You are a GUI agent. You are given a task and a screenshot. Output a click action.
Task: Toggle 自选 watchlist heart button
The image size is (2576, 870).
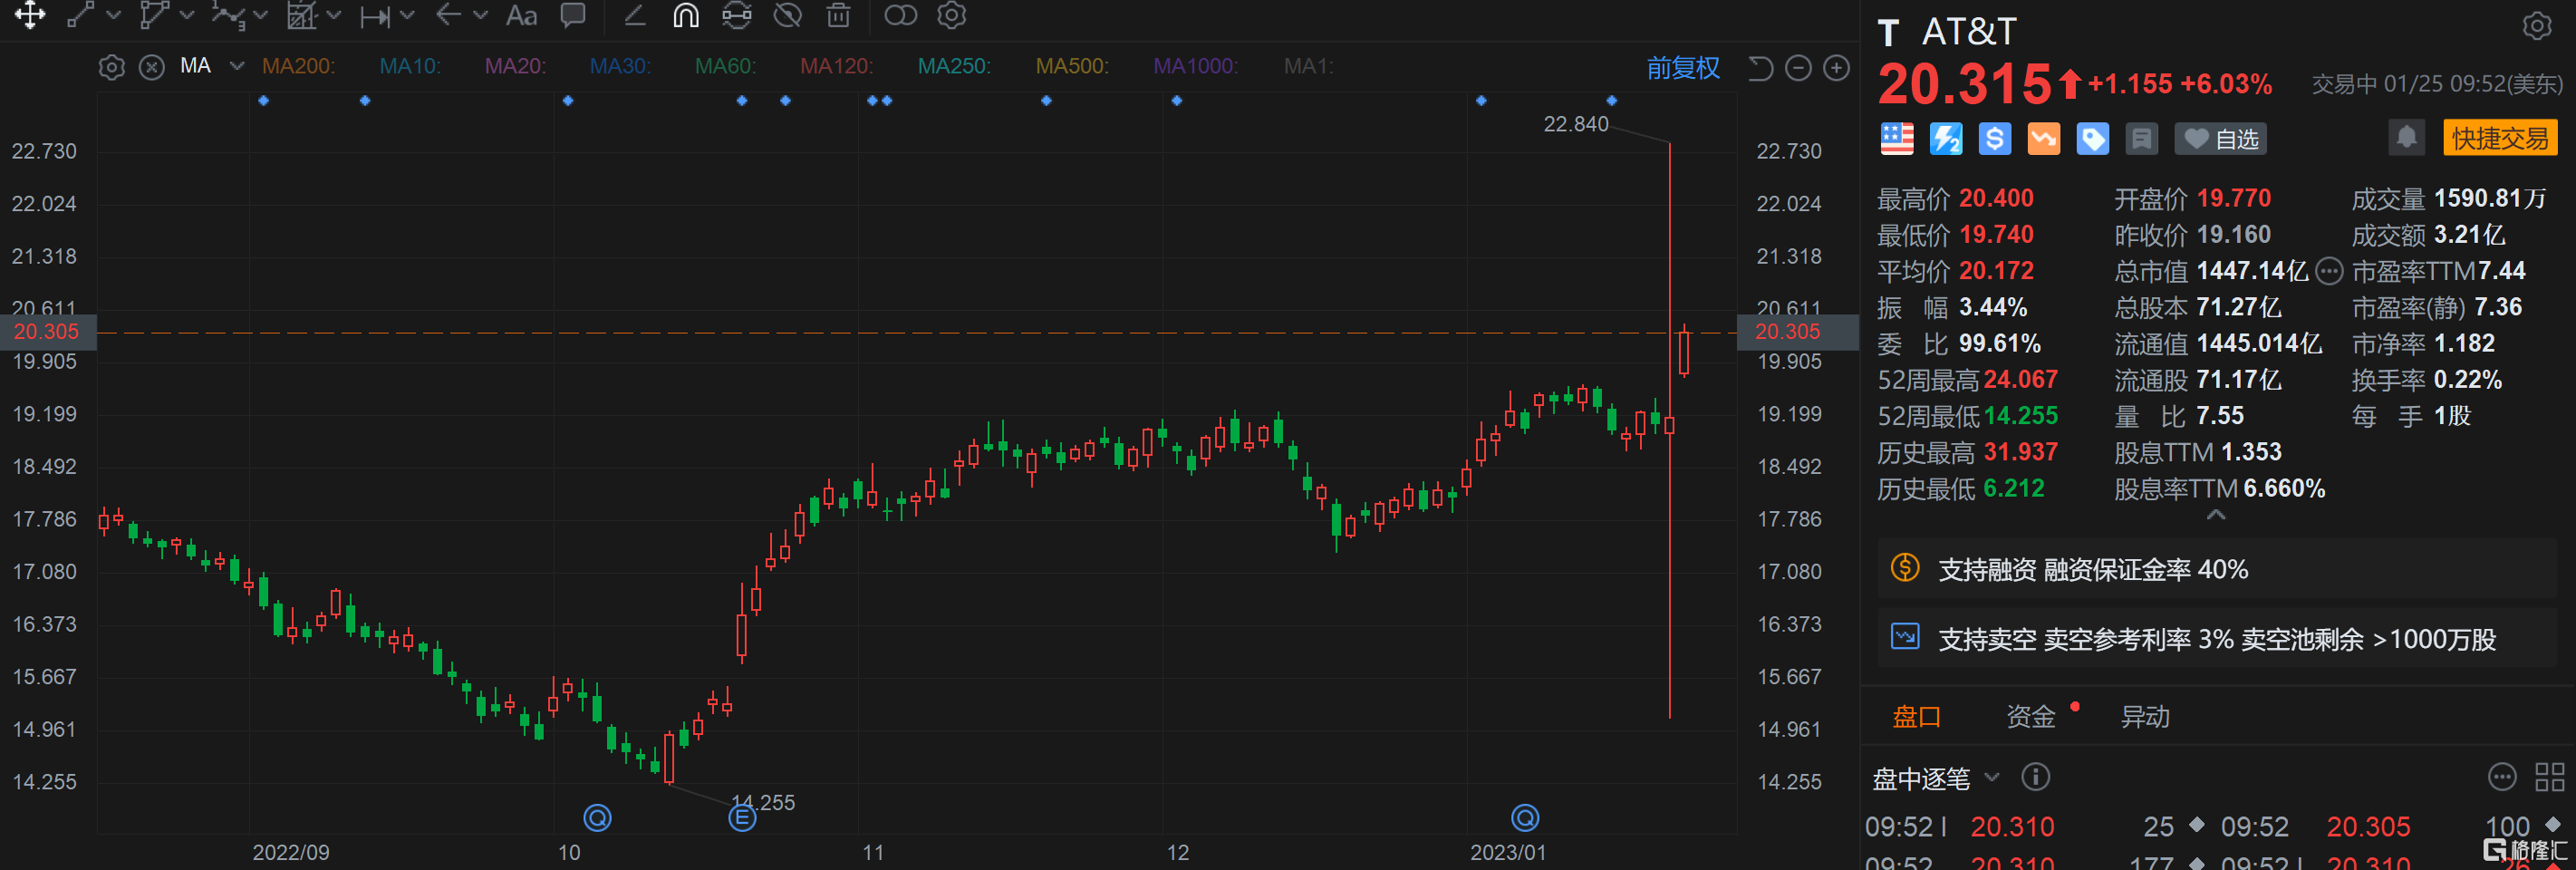click(2220, 139)
